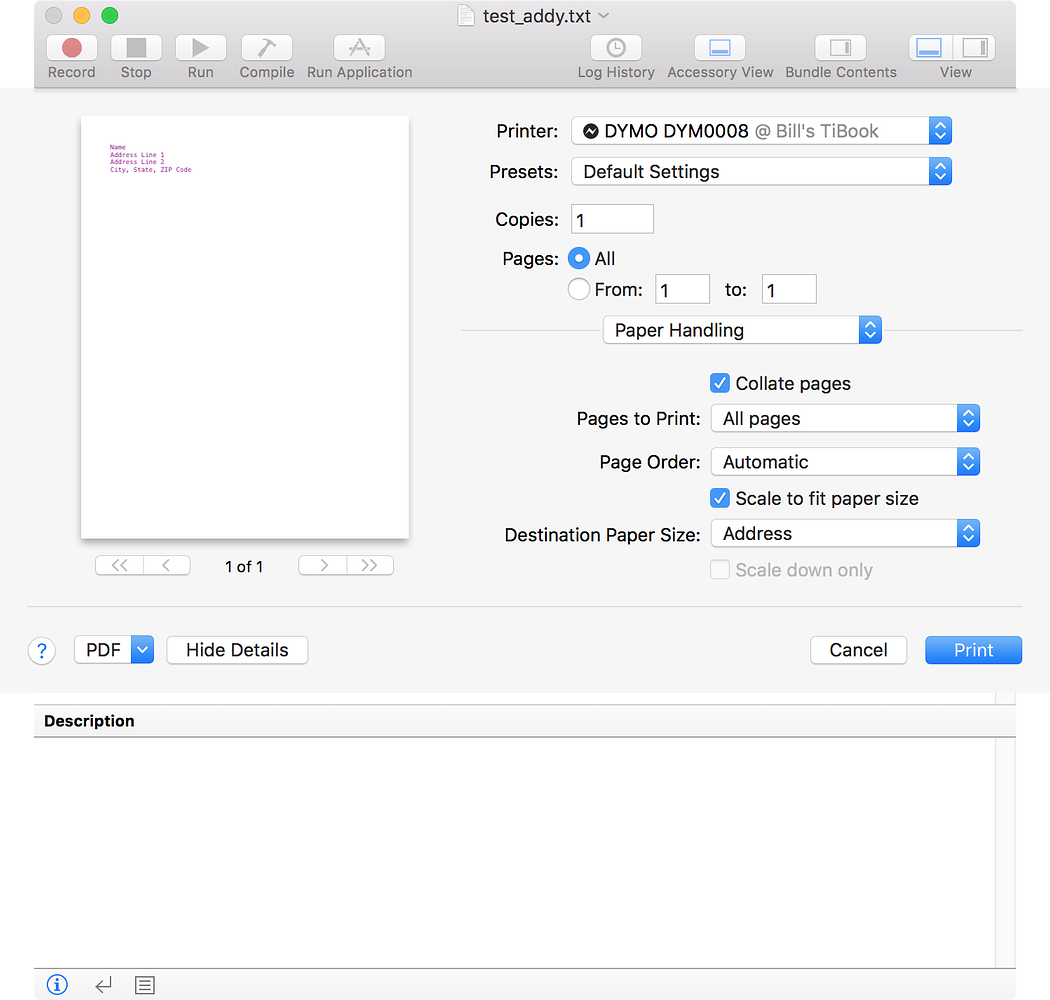The image size is (1050, 1000).
Task: Open print dialog help question mark
Action: pos(42,650)
